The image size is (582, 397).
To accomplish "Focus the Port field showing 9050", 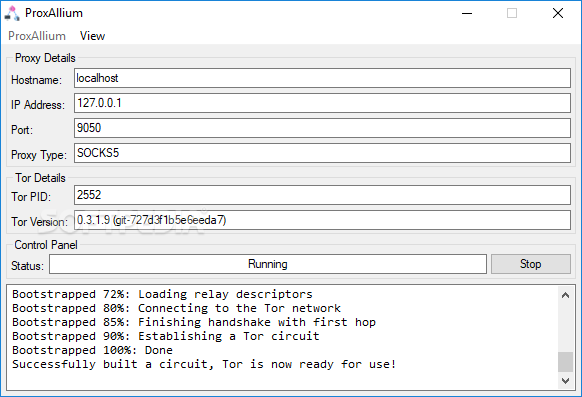I will point(322,128).
